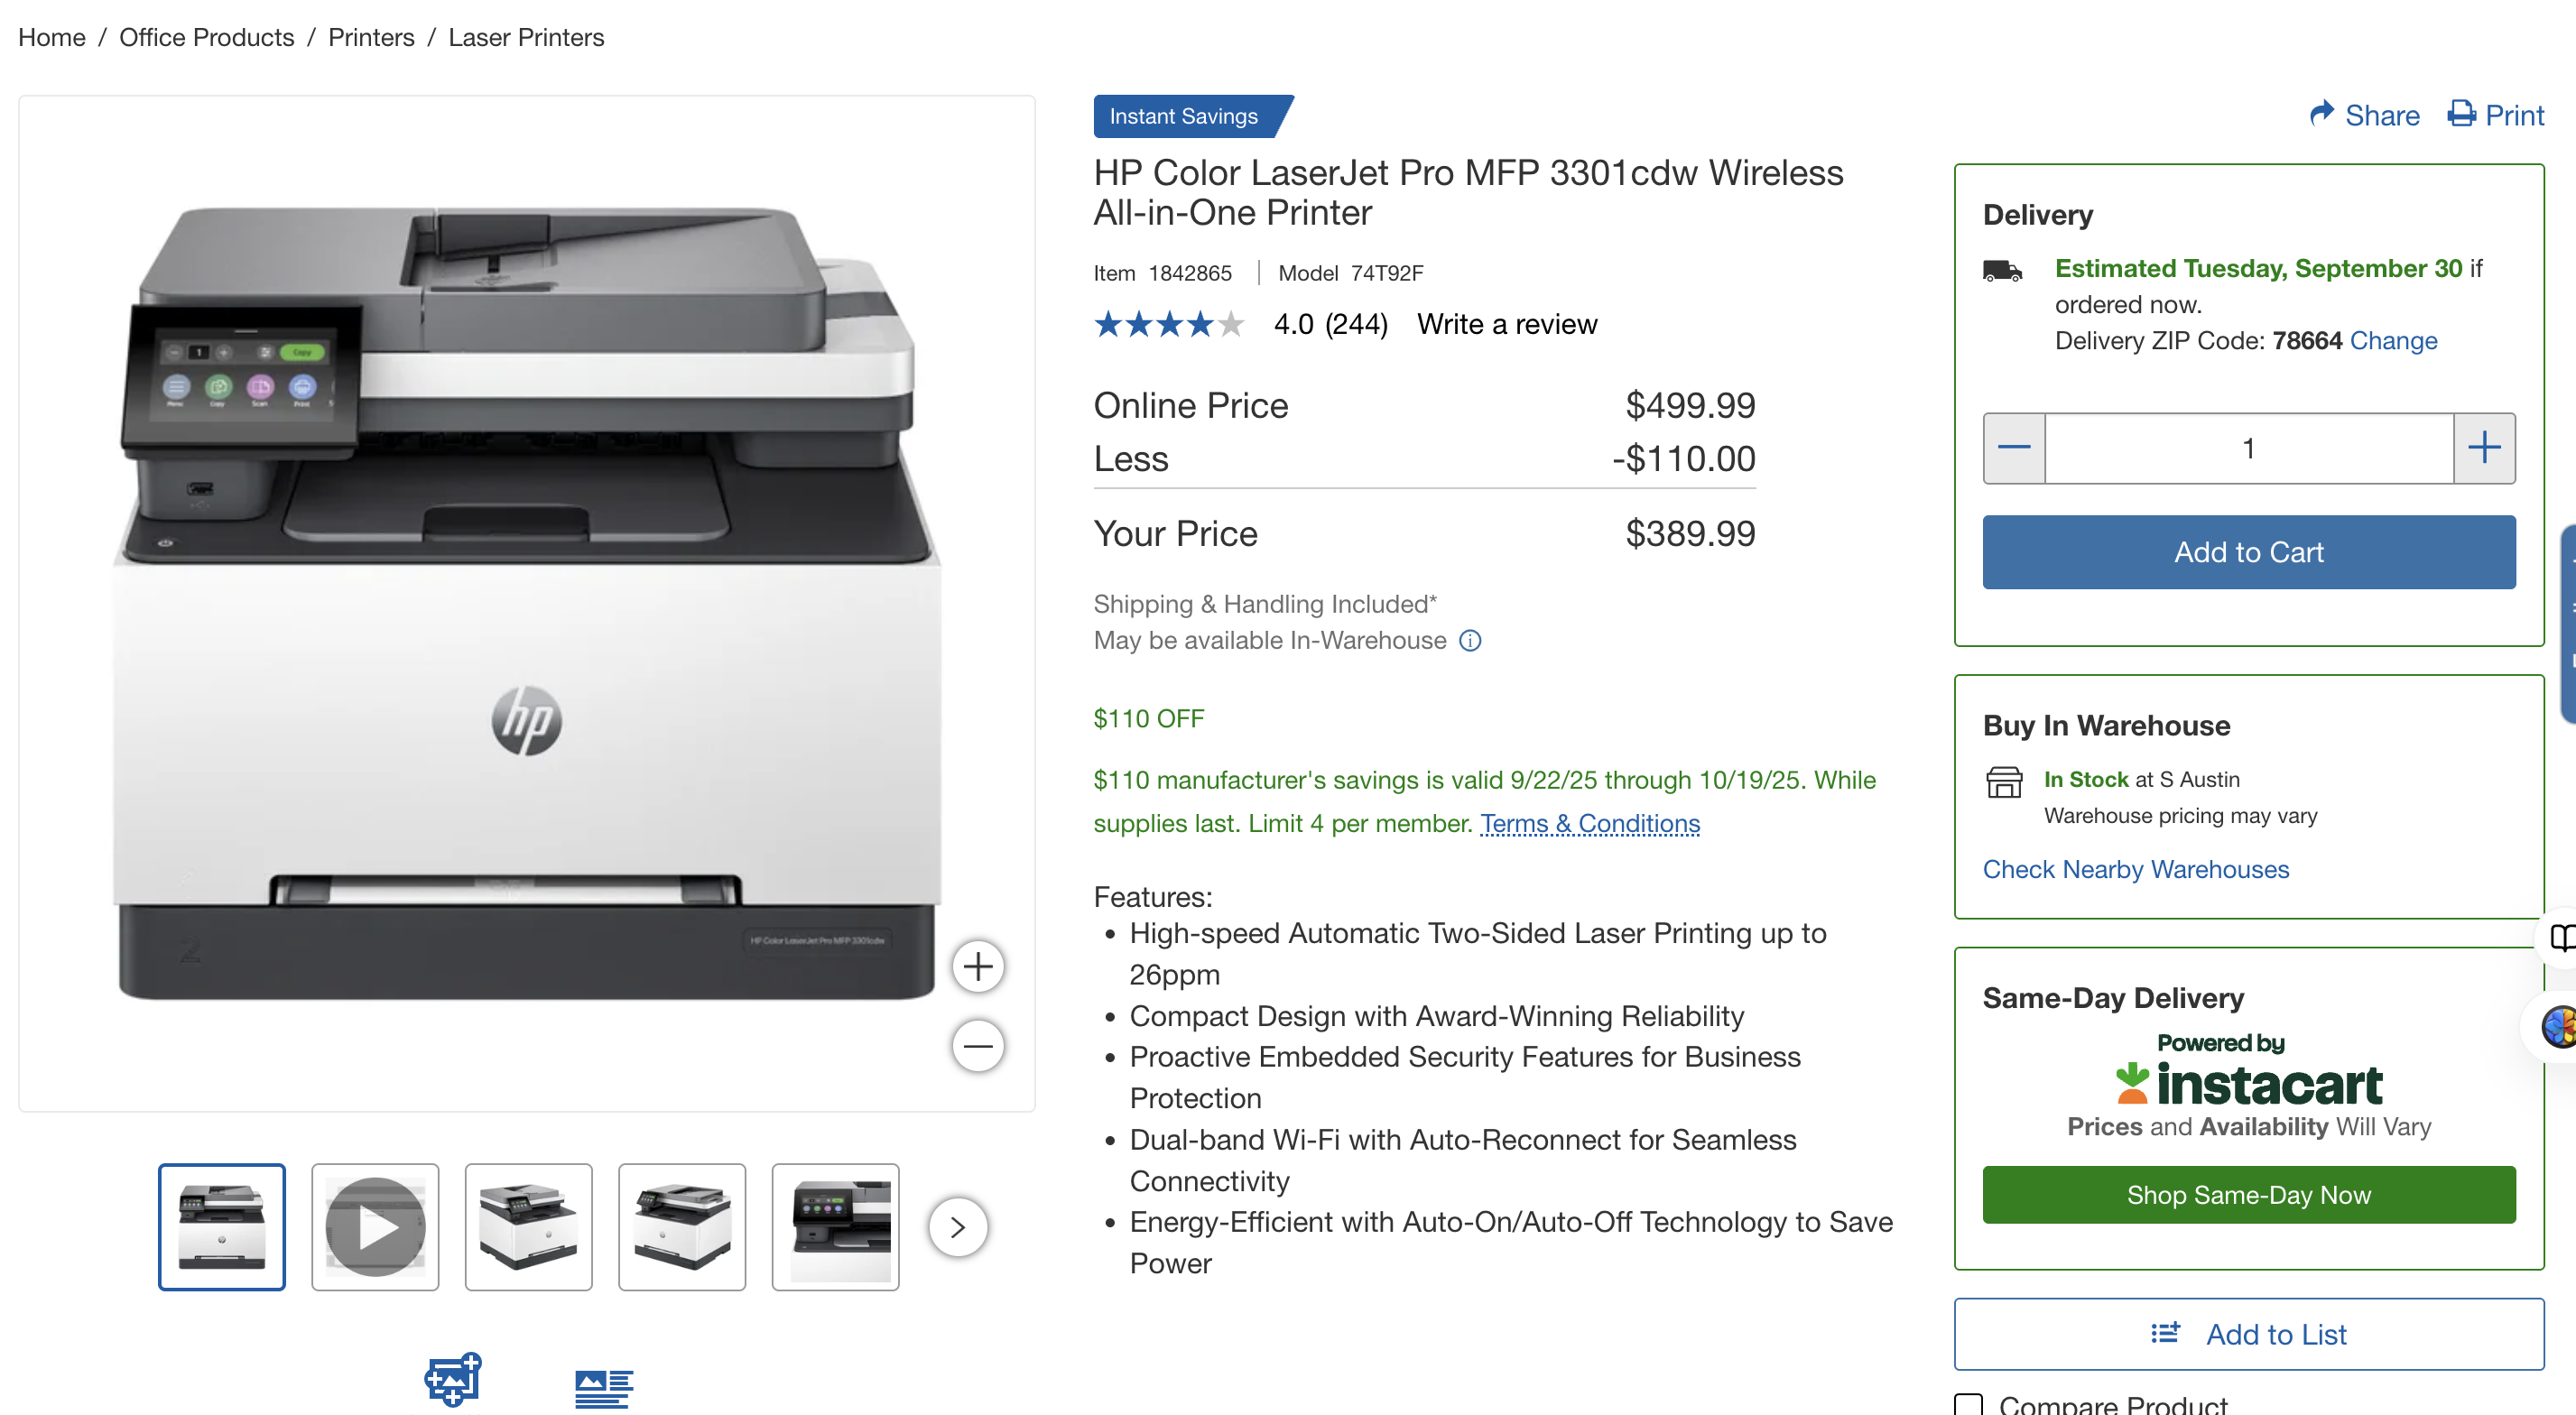Click the Print printer icon

click(2461, 114)
